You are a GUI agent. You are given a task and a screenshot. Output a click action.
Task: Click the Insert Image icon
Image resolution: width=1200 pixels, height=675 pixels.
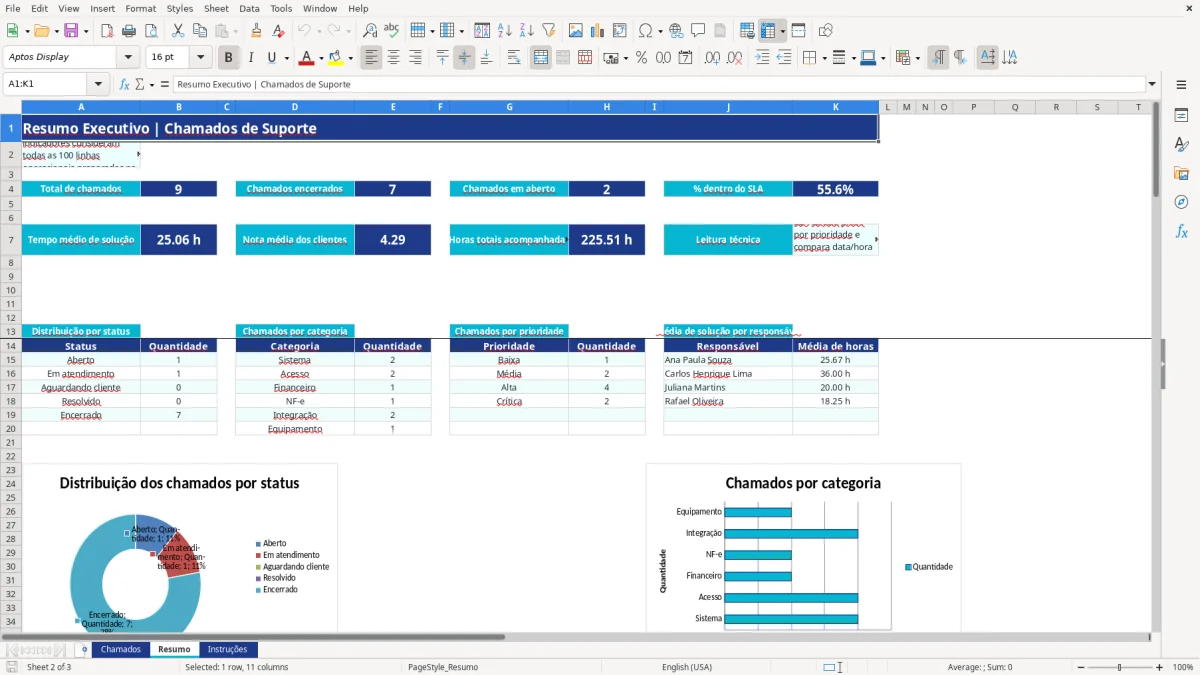(x=576, y=31)
